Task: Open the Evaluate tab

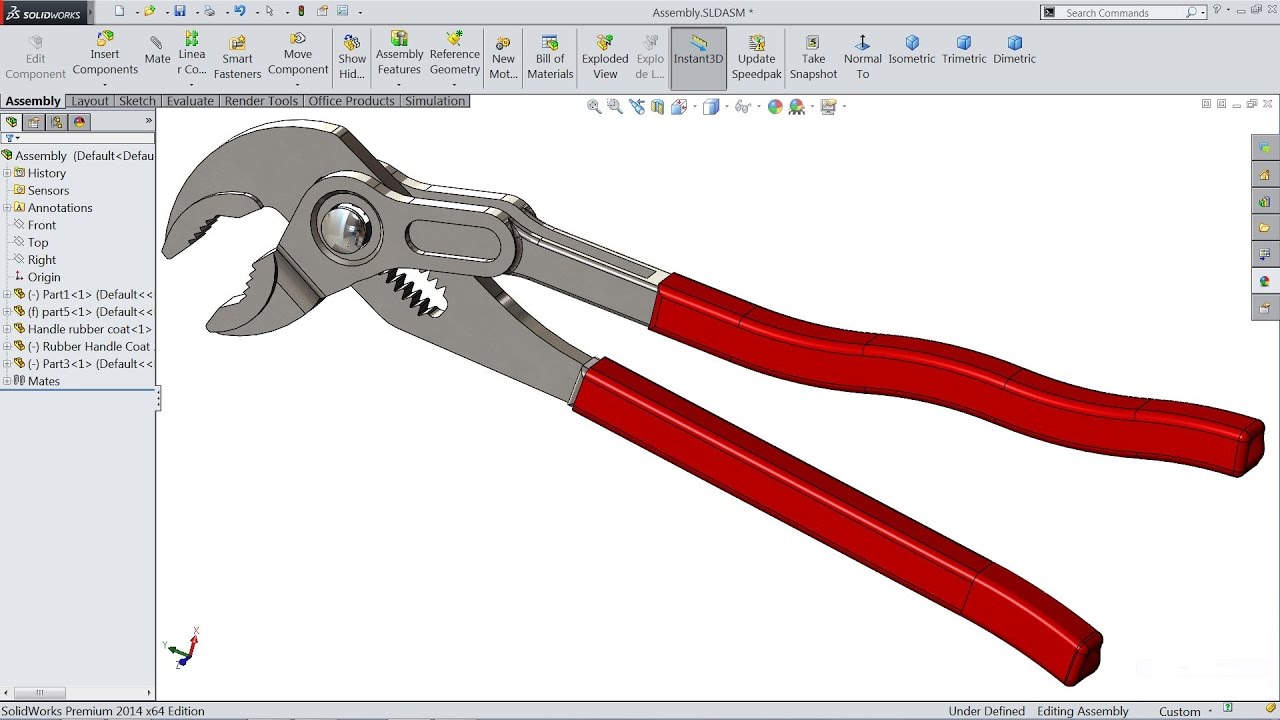Action: 190,101
